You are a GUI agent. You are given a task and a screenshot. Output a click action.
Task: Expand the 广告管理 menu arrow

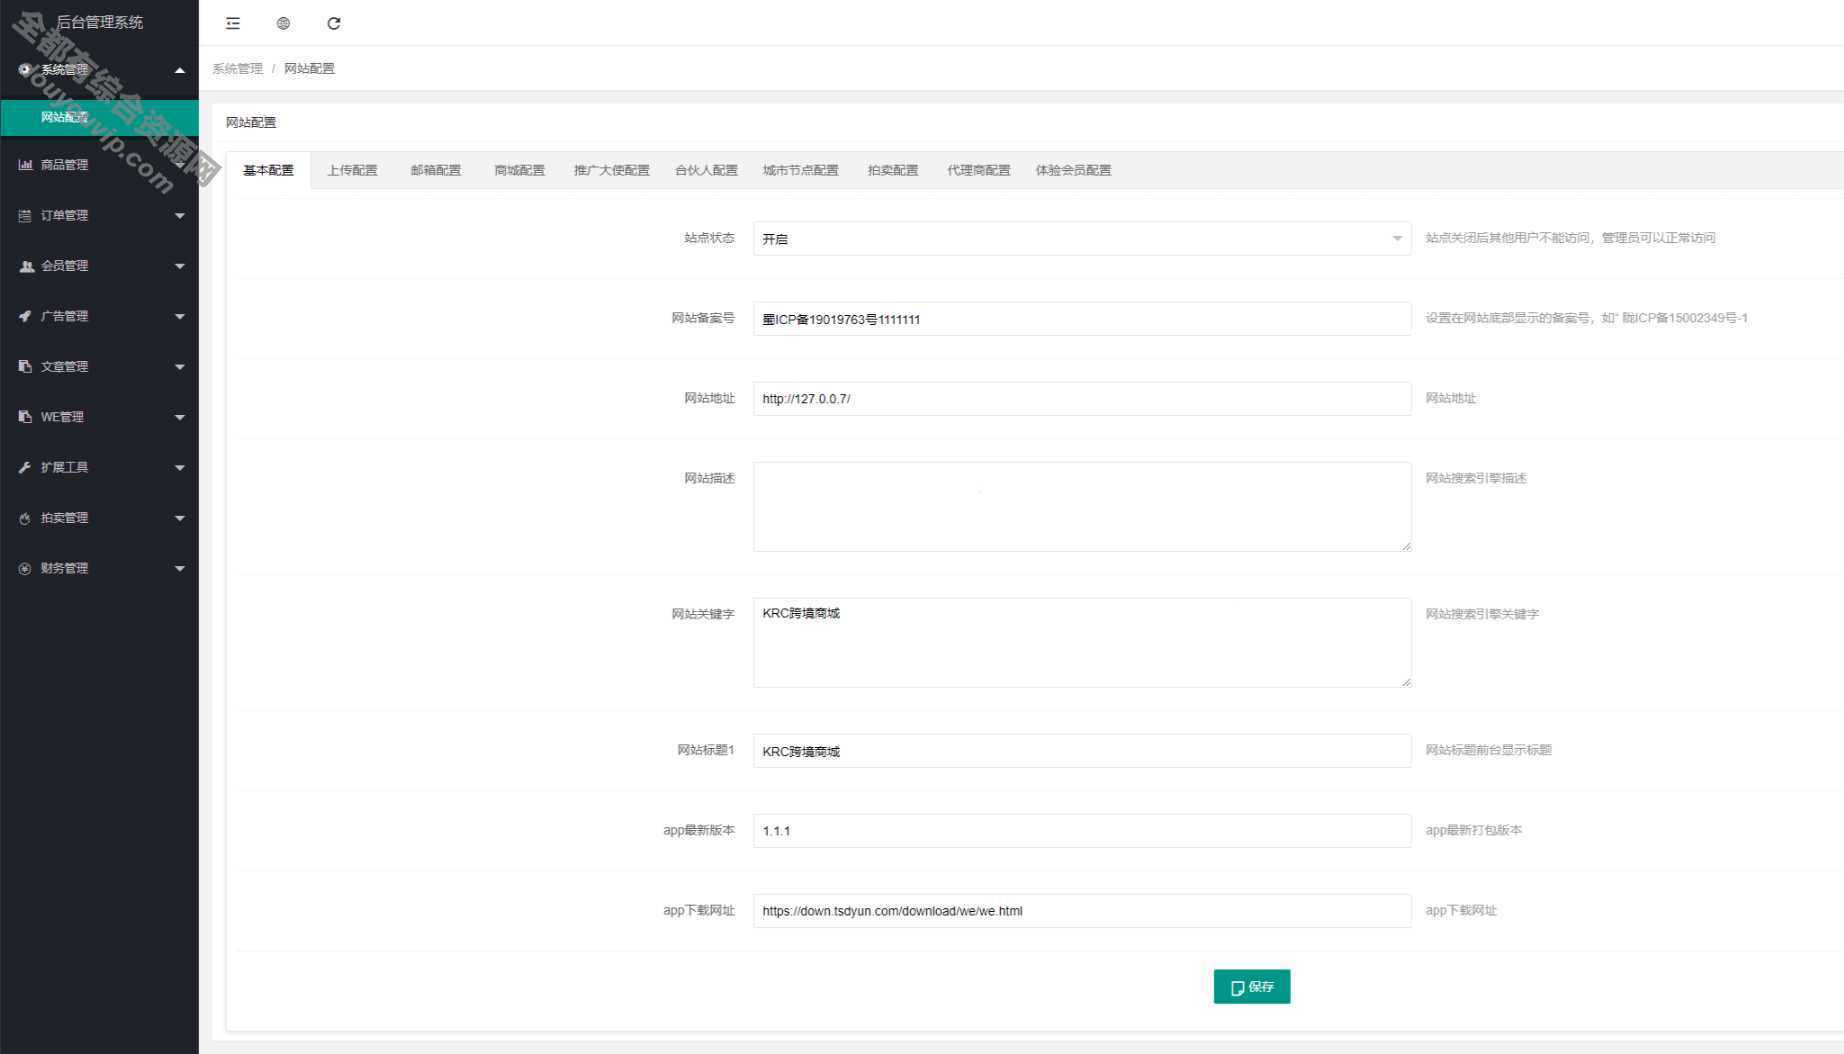tap(180, 316)
